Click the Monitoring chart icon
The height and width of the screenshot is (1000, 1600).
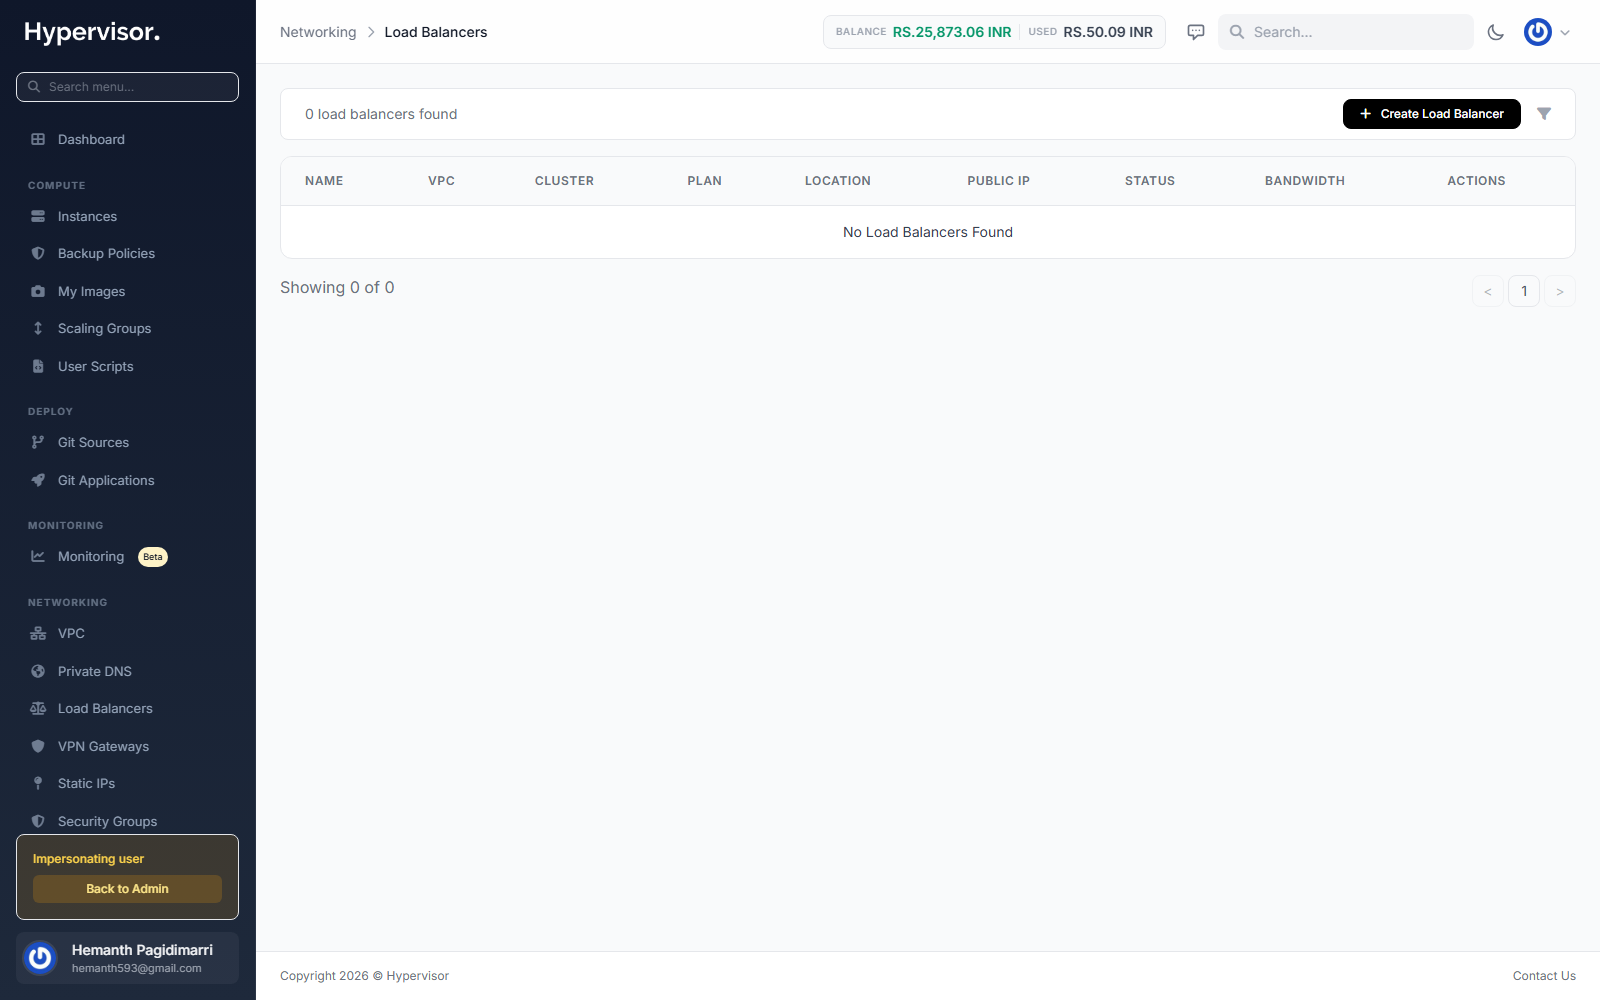[38, 556]
